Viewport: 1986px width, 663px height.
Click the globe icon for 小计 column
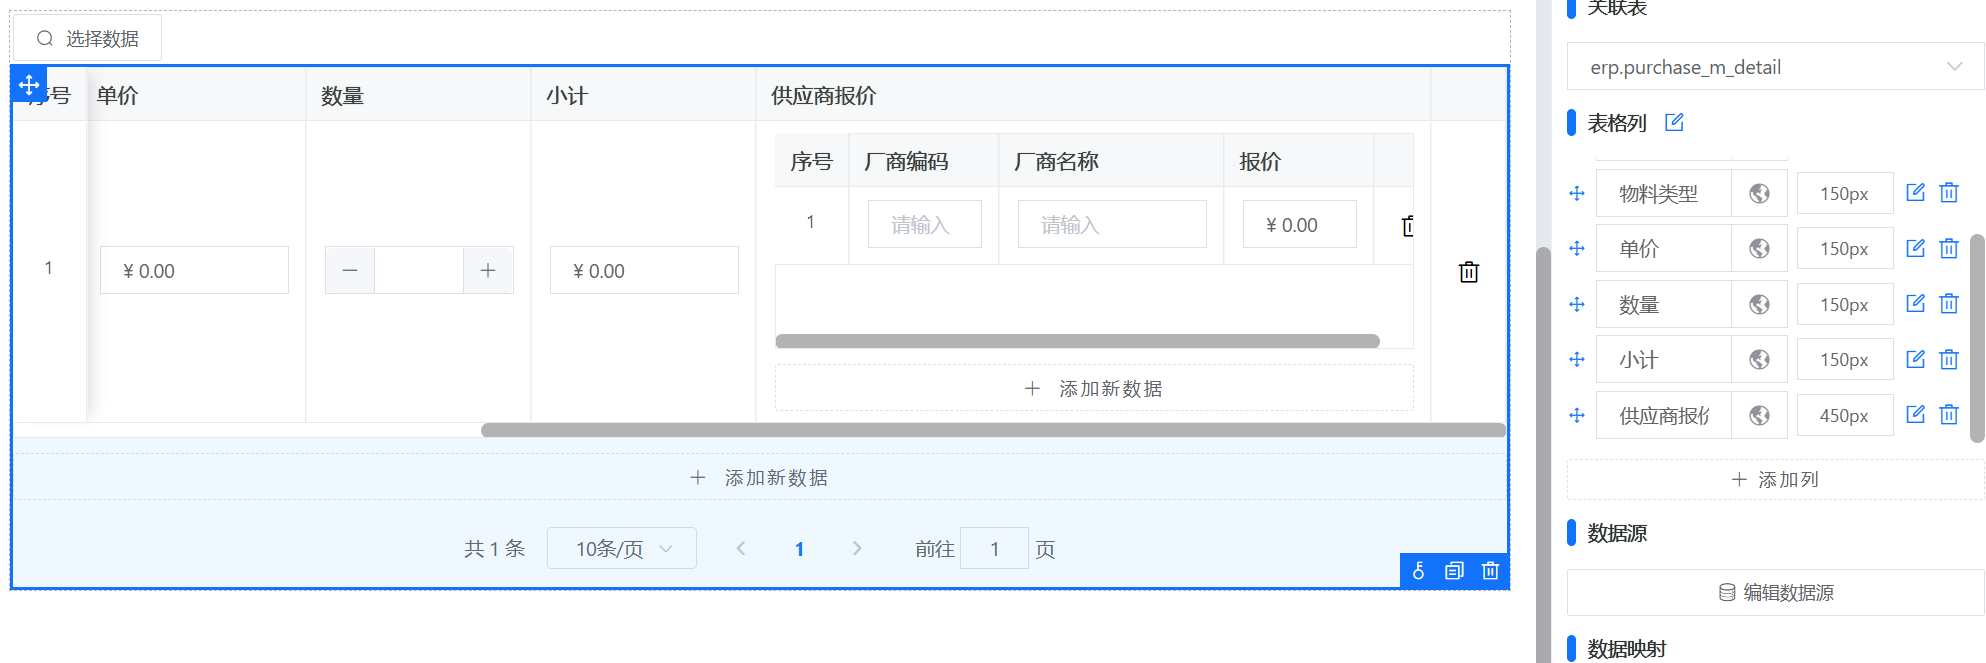[1759, 360]
